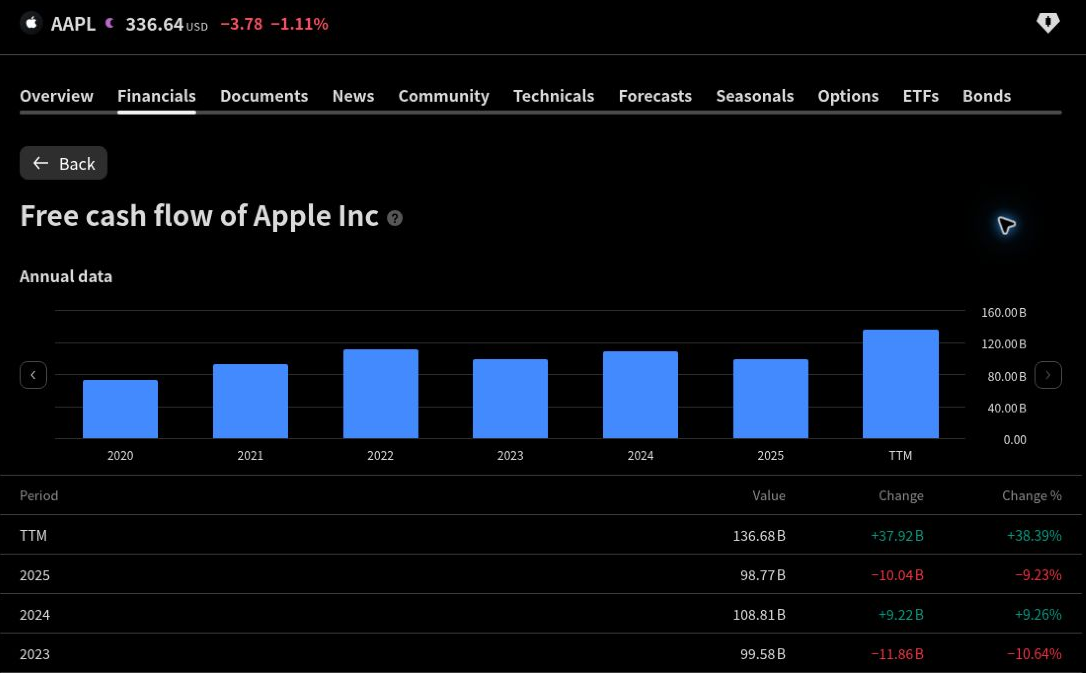Switch to the Community tab
The image size is (1086, 673).
click(x=444, y=96)
